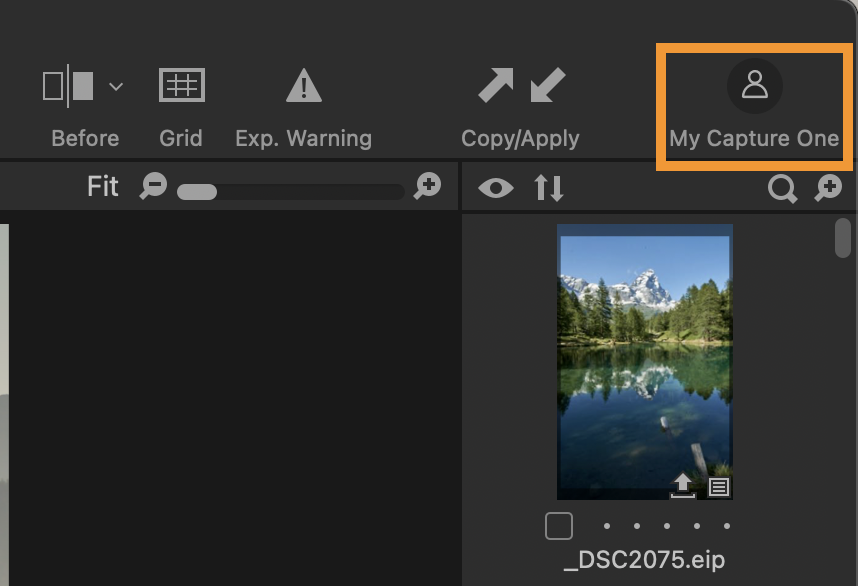This screenshot has width=858, height=586.
Task: Toggle the Before/After comparison view icon
Action: coord(68,86)
